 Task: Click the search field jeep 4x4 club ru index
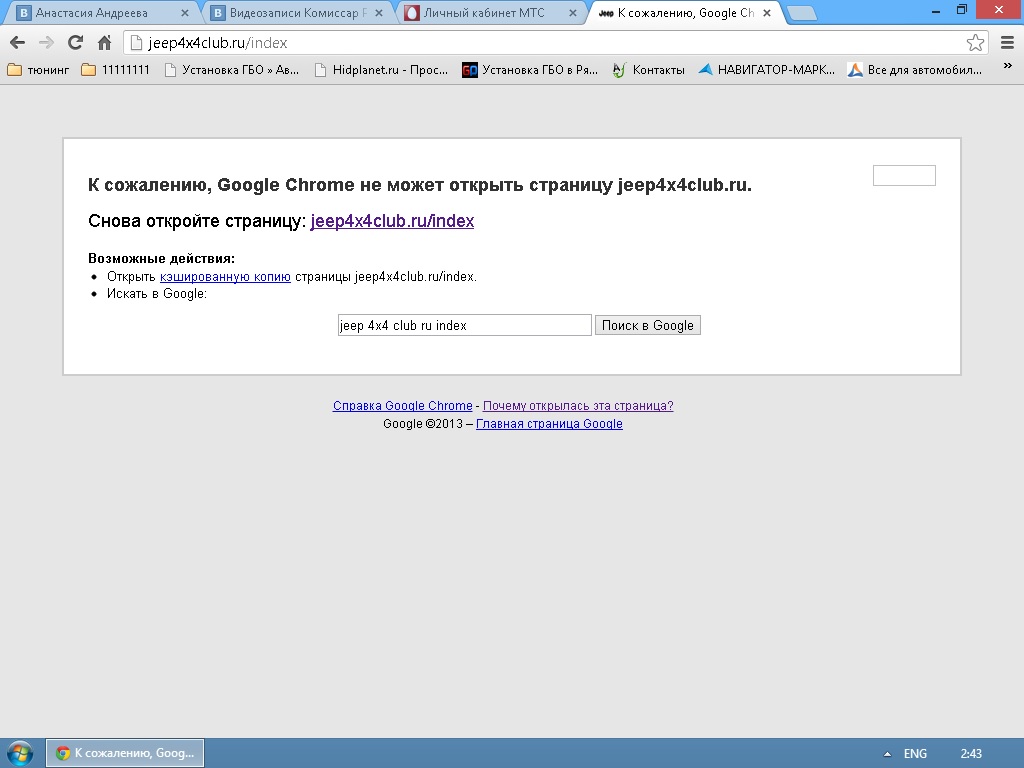[464, 325]
